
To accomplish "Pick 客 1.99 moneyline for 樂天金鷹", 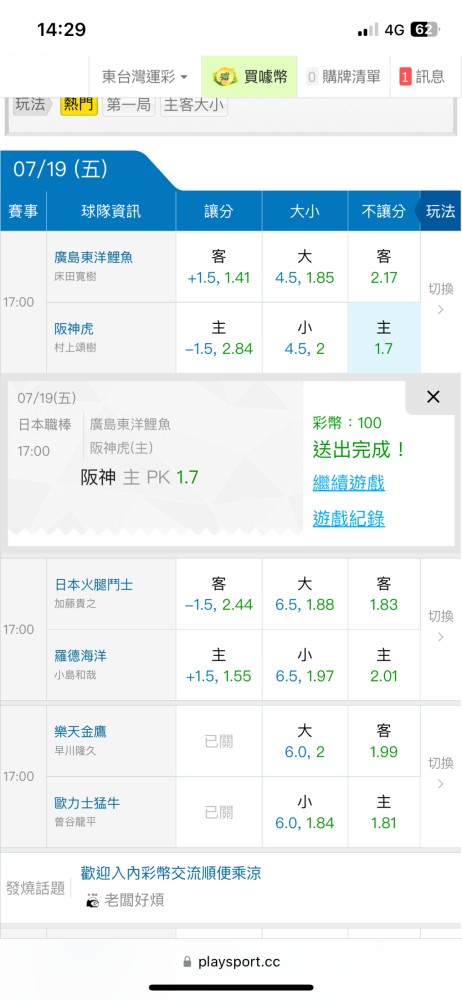I will [x=384, y=740].
